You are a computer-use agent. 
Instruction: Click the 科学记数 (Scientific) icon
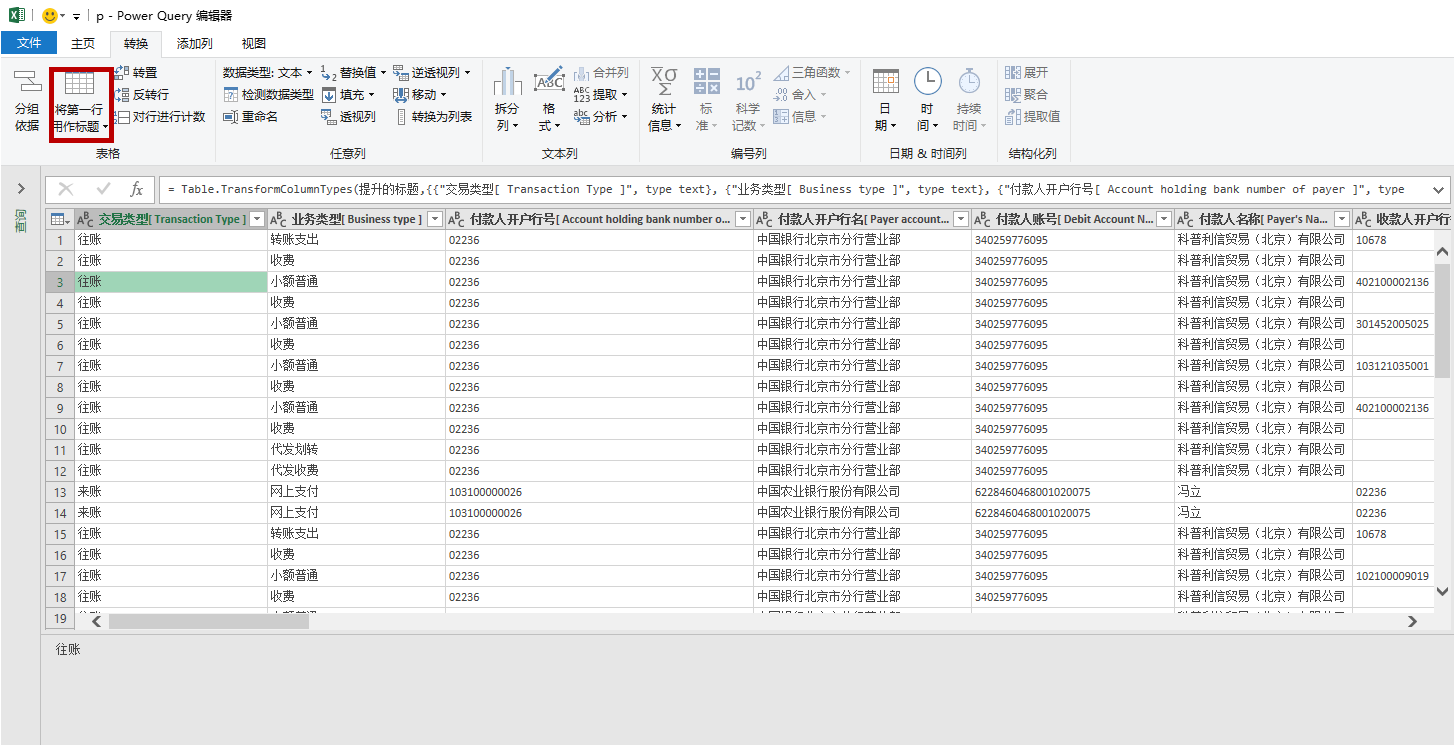point(747,82)
